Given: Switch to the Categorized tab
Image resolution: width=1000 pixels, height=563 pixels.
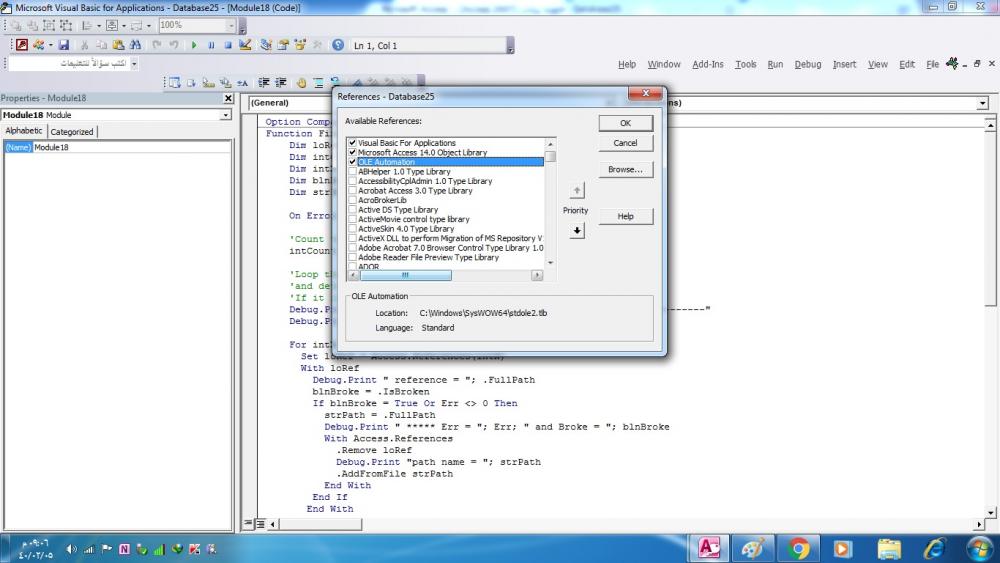Looking at the screenshot, I should (72, 131).
